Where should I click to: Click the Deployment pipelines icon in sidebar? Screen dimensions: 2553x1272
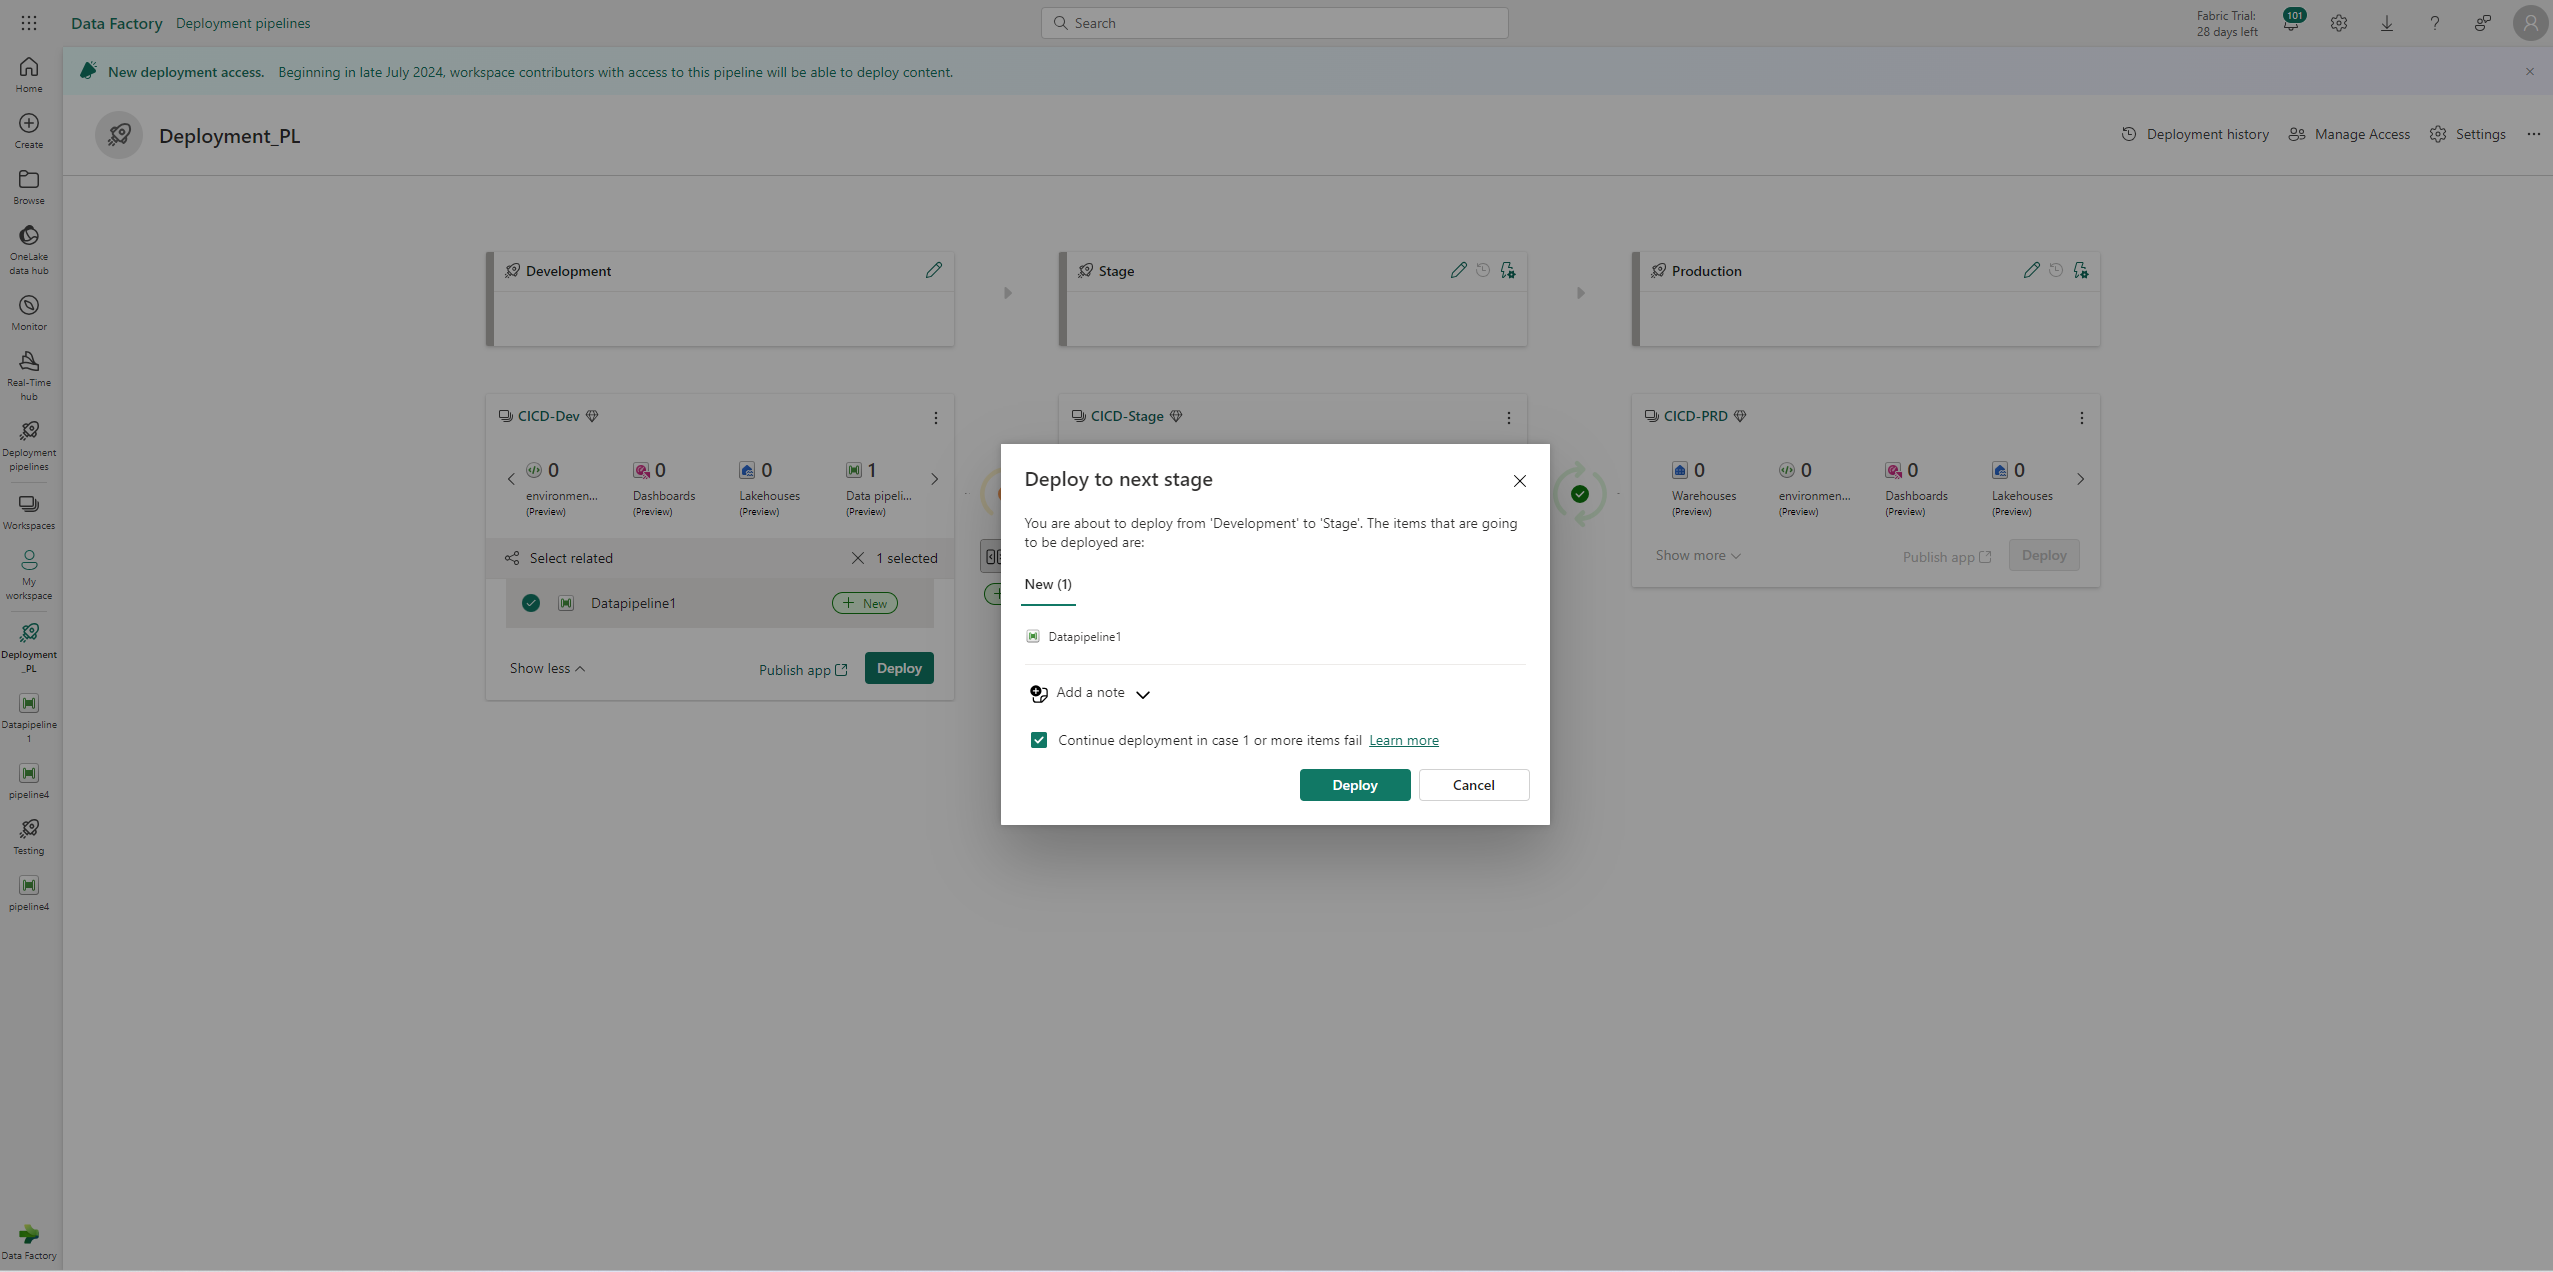28,445
